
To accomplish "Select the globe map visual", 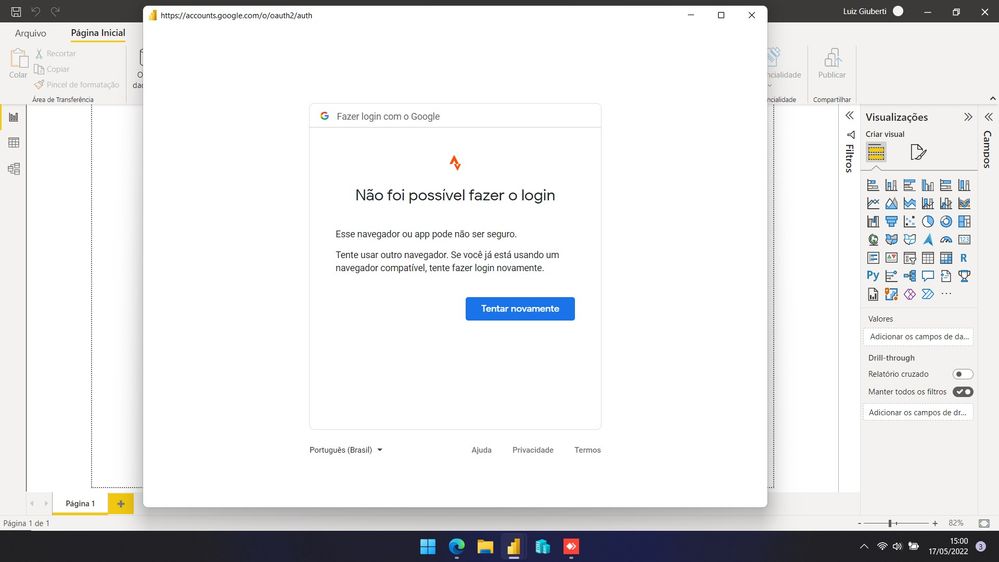I will (873, 240).
